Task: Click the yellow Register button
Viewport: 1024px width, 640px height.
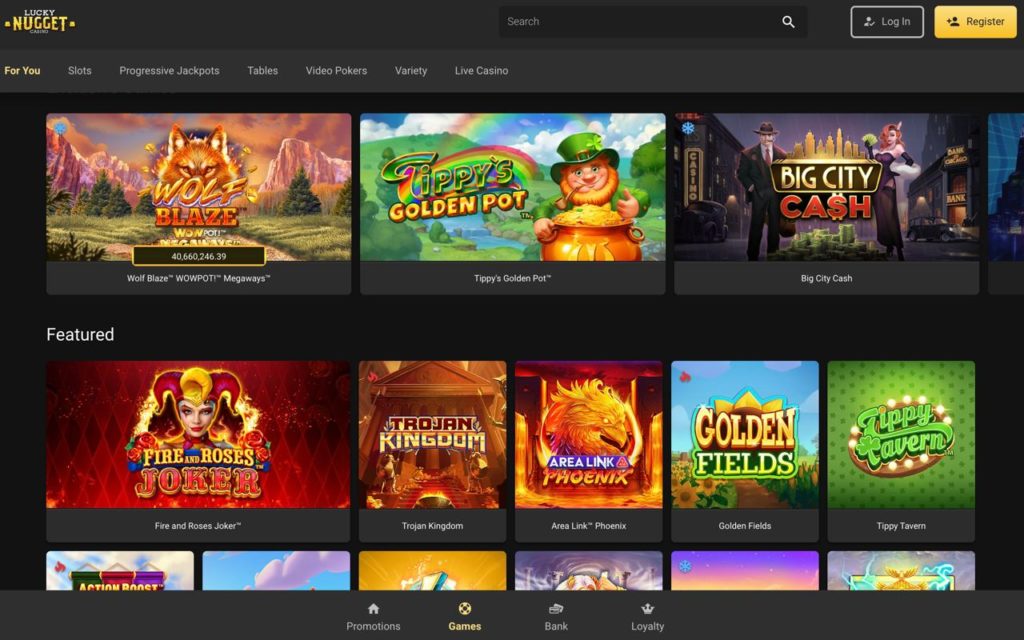Action: click(975, 22)
